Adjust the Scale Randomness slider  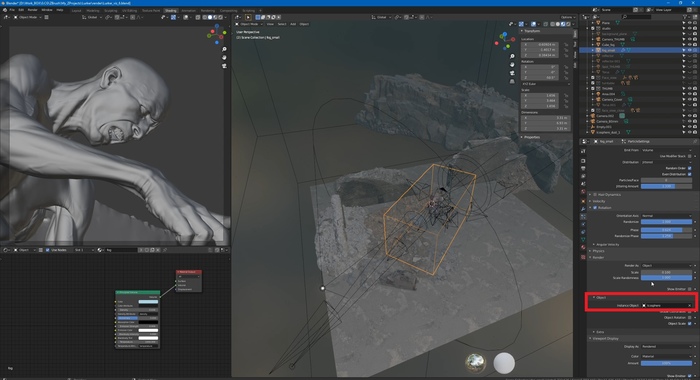(x=667, y=278)
